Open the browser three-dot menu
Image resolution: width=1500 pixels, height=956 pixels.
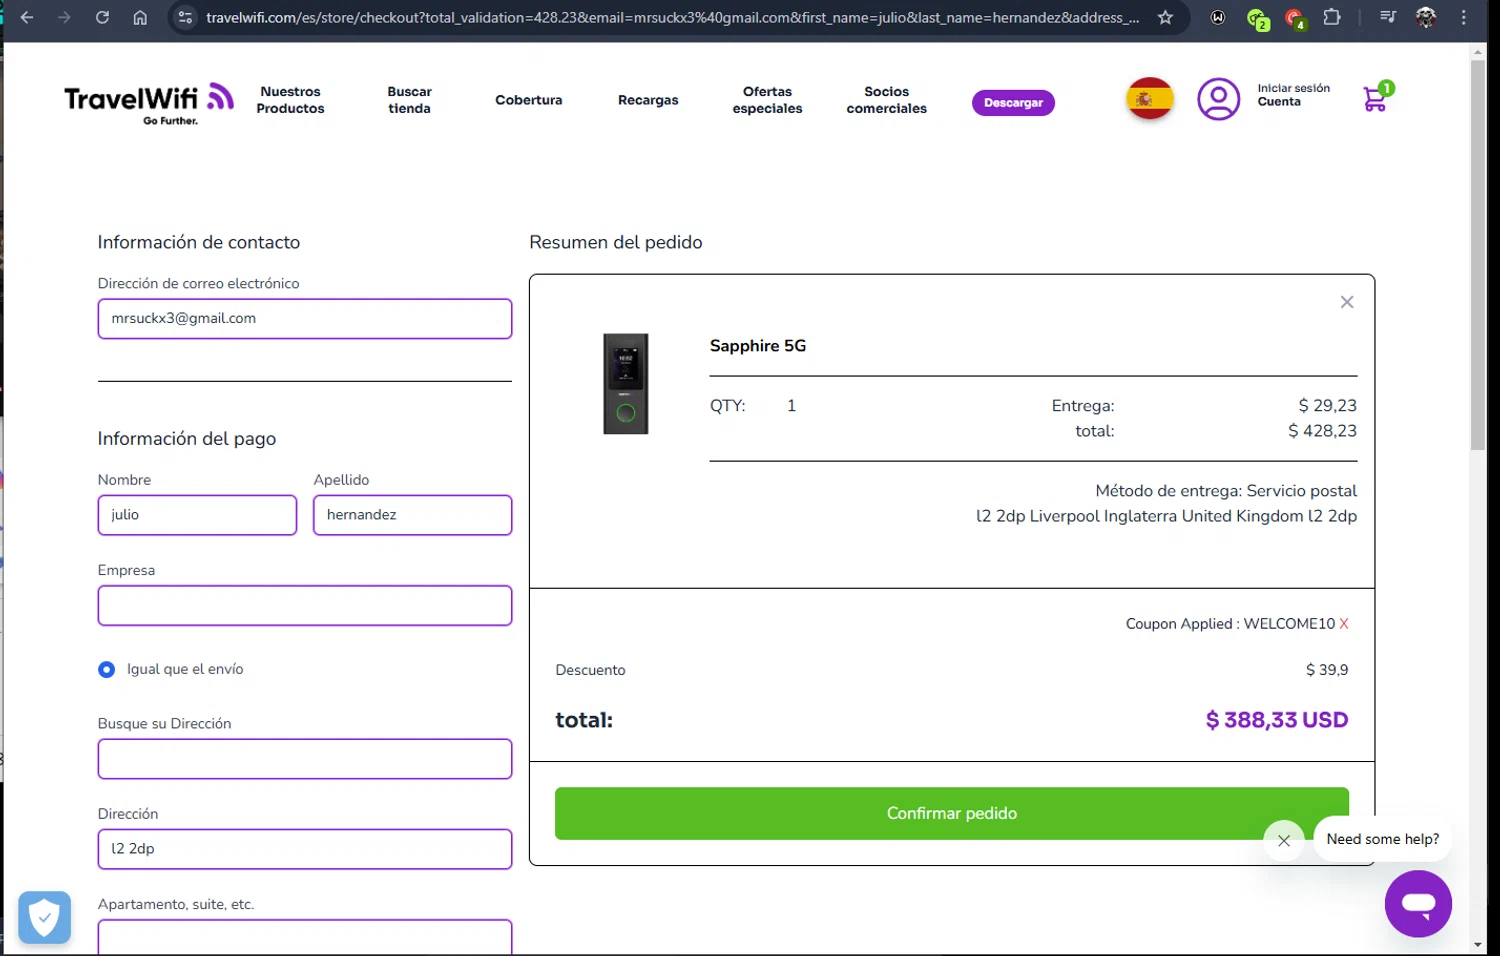pyautogui.click(x=1464, y=17)
